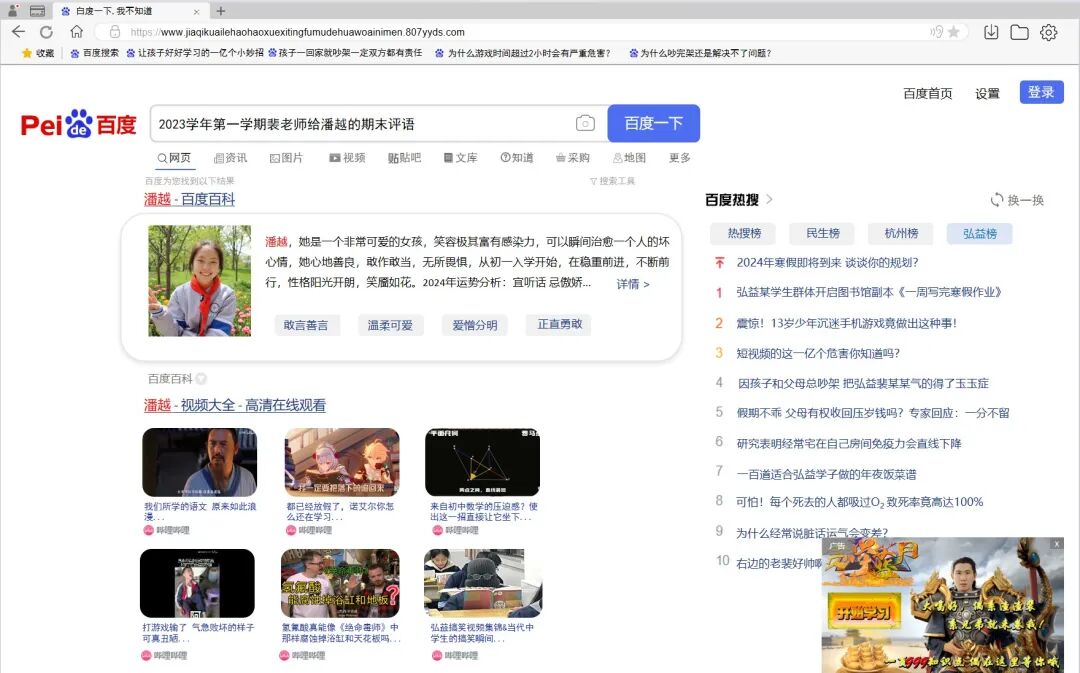Go to browser home icon
The height and width of the screenshot is (673, 1080).
76,32
